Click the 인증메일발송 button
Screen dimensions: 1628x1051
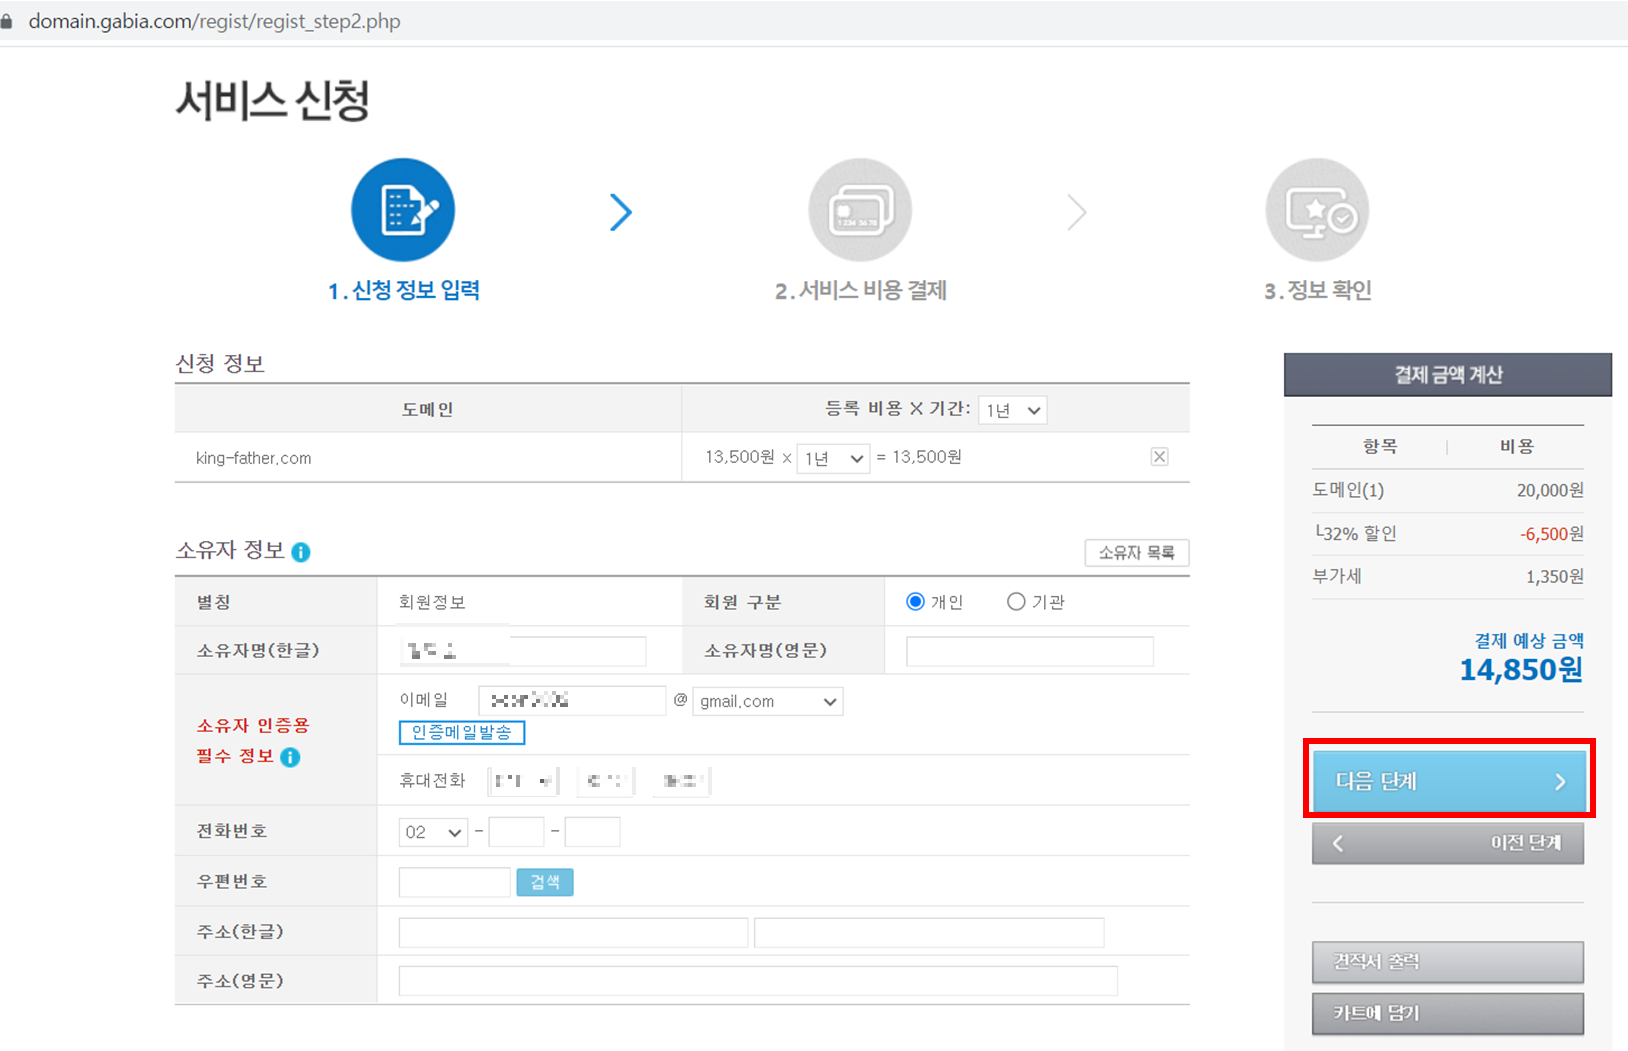point(461,732)
